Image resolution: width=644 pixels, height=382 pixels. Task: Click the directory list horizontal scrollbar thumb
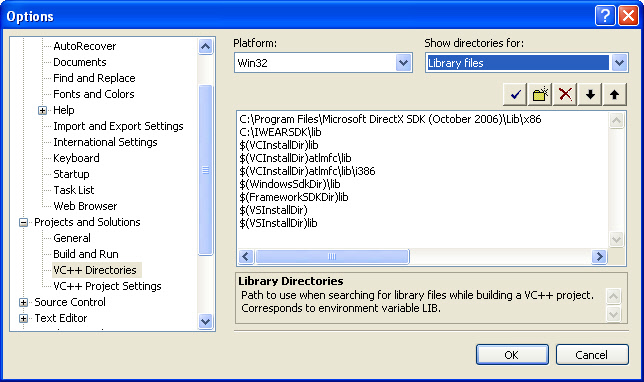pos(332,257)
